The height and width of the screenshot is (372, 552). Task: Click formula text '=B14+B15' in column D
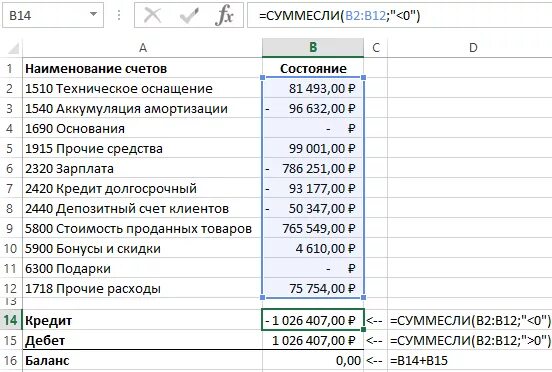(x=419, y=360)
